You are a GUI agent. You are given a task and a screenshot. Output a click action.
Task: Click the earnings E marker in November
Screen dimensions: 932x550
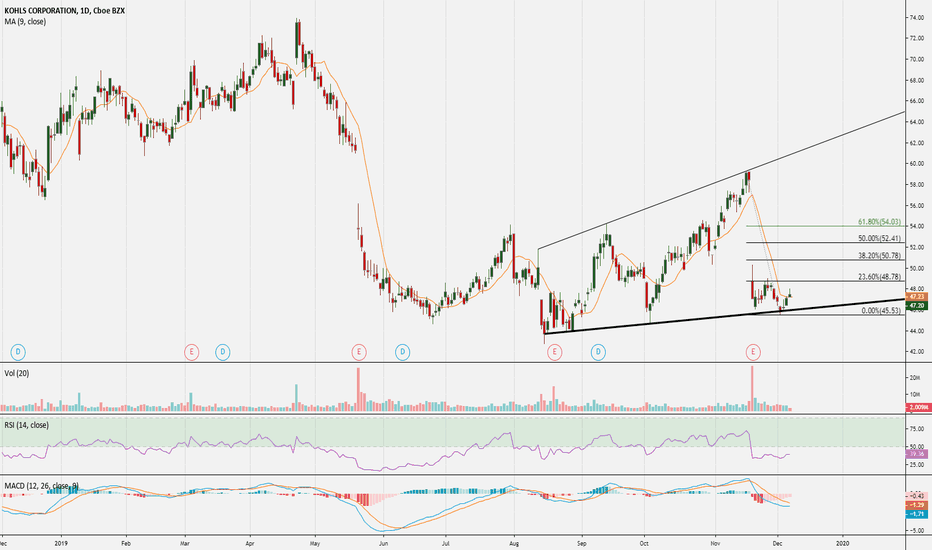(x=753, y=352)
